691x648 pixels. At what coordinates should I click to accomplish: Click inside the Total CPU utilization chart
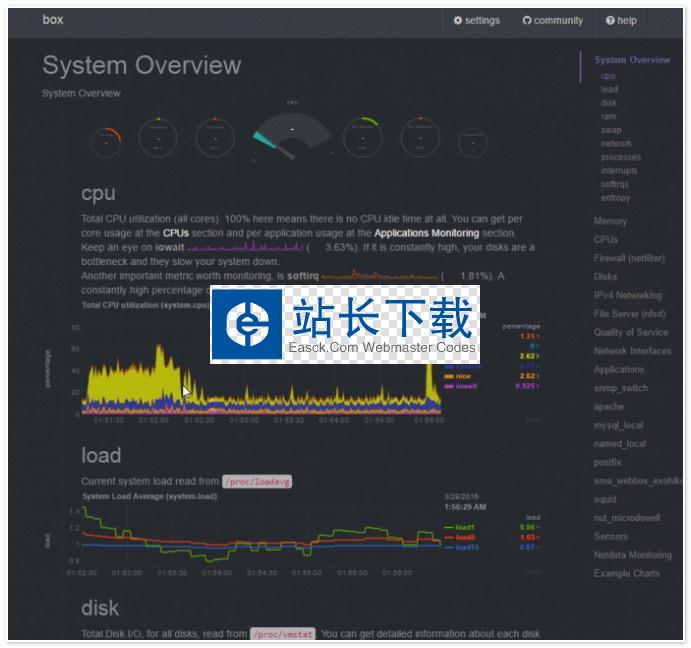pos(261,369)
